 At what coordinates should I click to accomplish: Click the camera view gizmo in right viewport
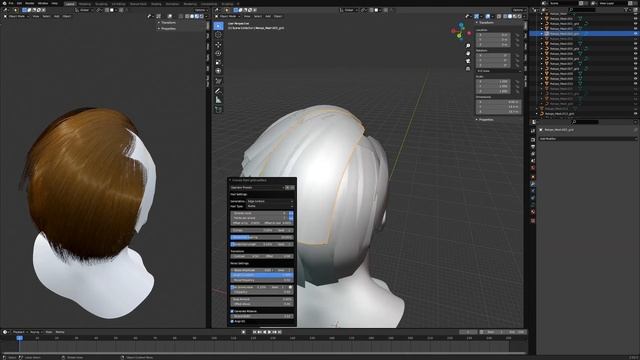(x=468, y=61)
